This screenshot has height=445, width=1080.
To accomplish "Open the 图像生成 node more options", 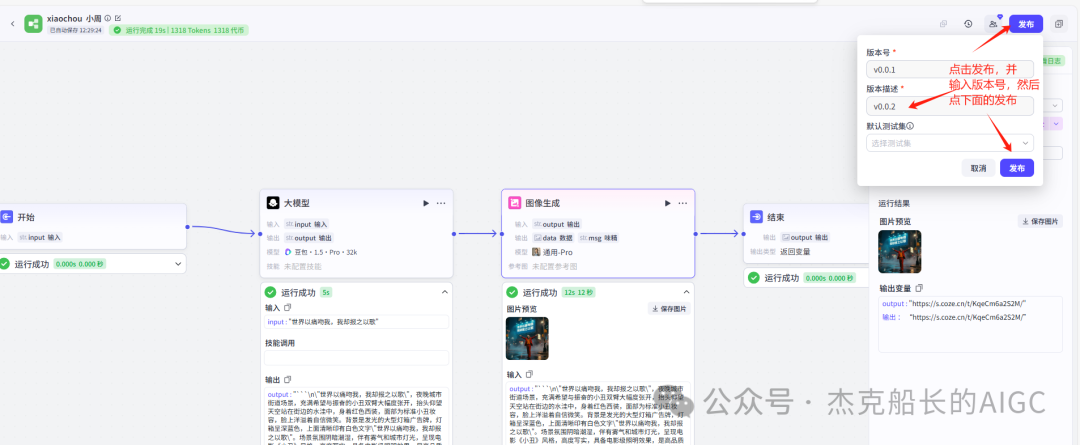I will (683, 203).
